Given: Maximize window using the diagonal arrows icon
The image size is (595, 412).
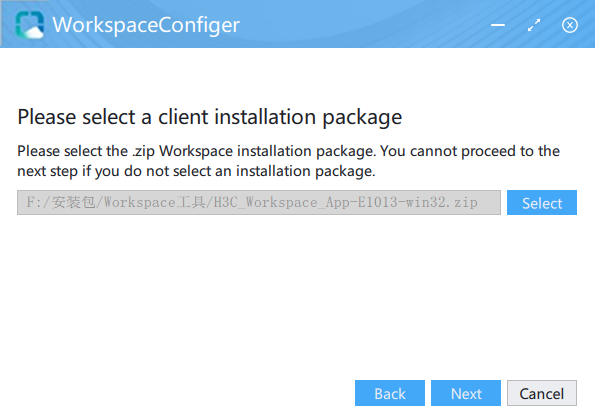Looking at the screenshot, I should 534,25.
